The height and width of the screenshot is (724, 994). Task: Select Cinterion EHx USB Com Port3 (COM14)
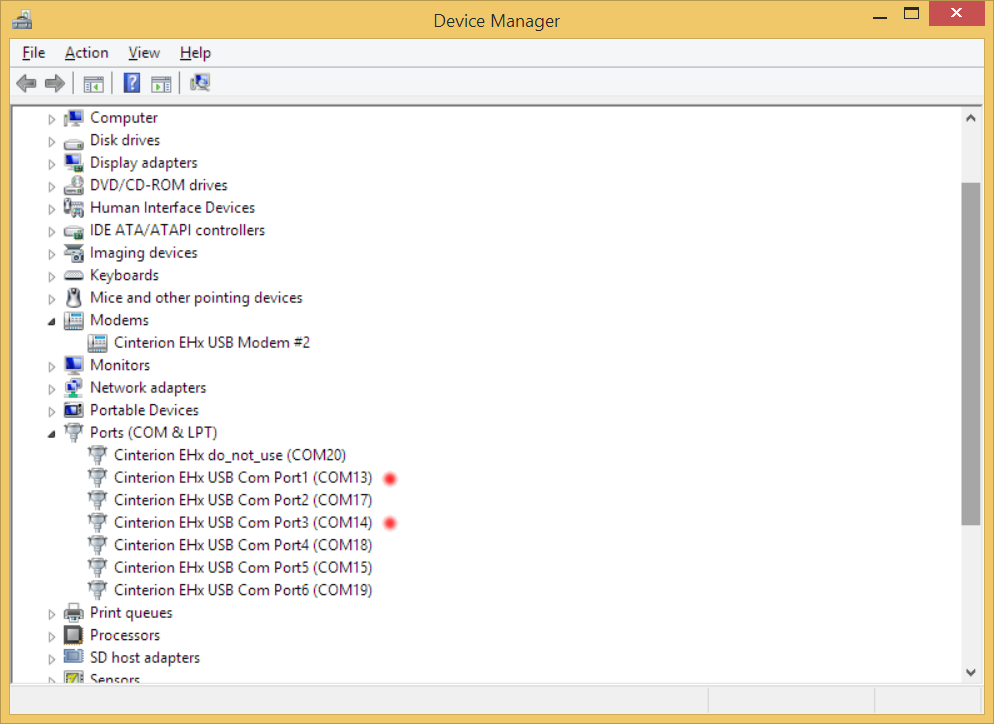(243, 522)
